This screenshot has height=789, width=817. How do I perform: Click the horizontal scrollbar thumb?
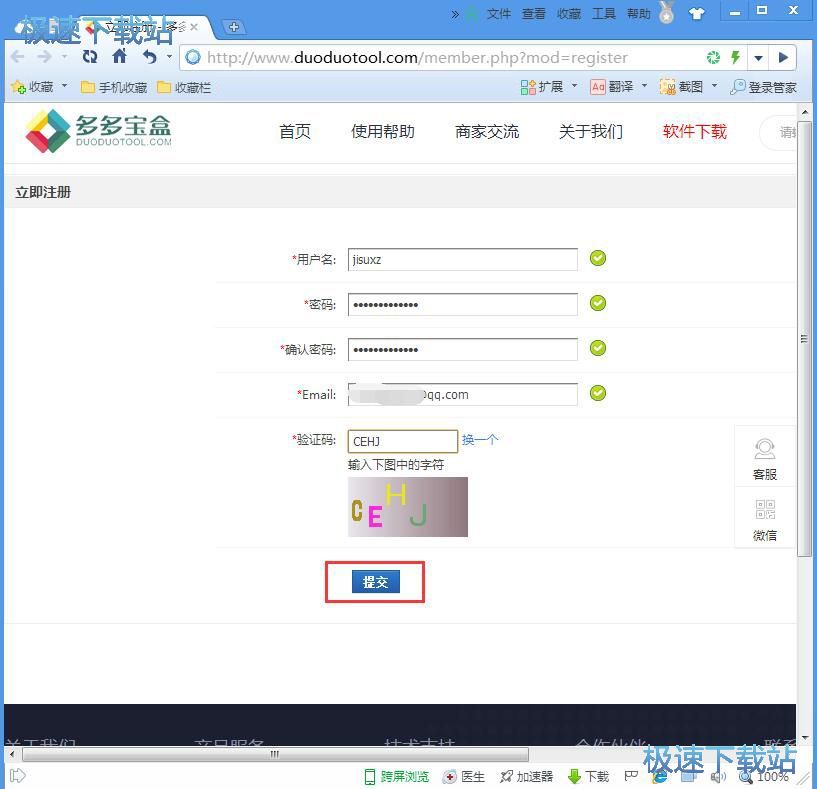coord(275,754)
